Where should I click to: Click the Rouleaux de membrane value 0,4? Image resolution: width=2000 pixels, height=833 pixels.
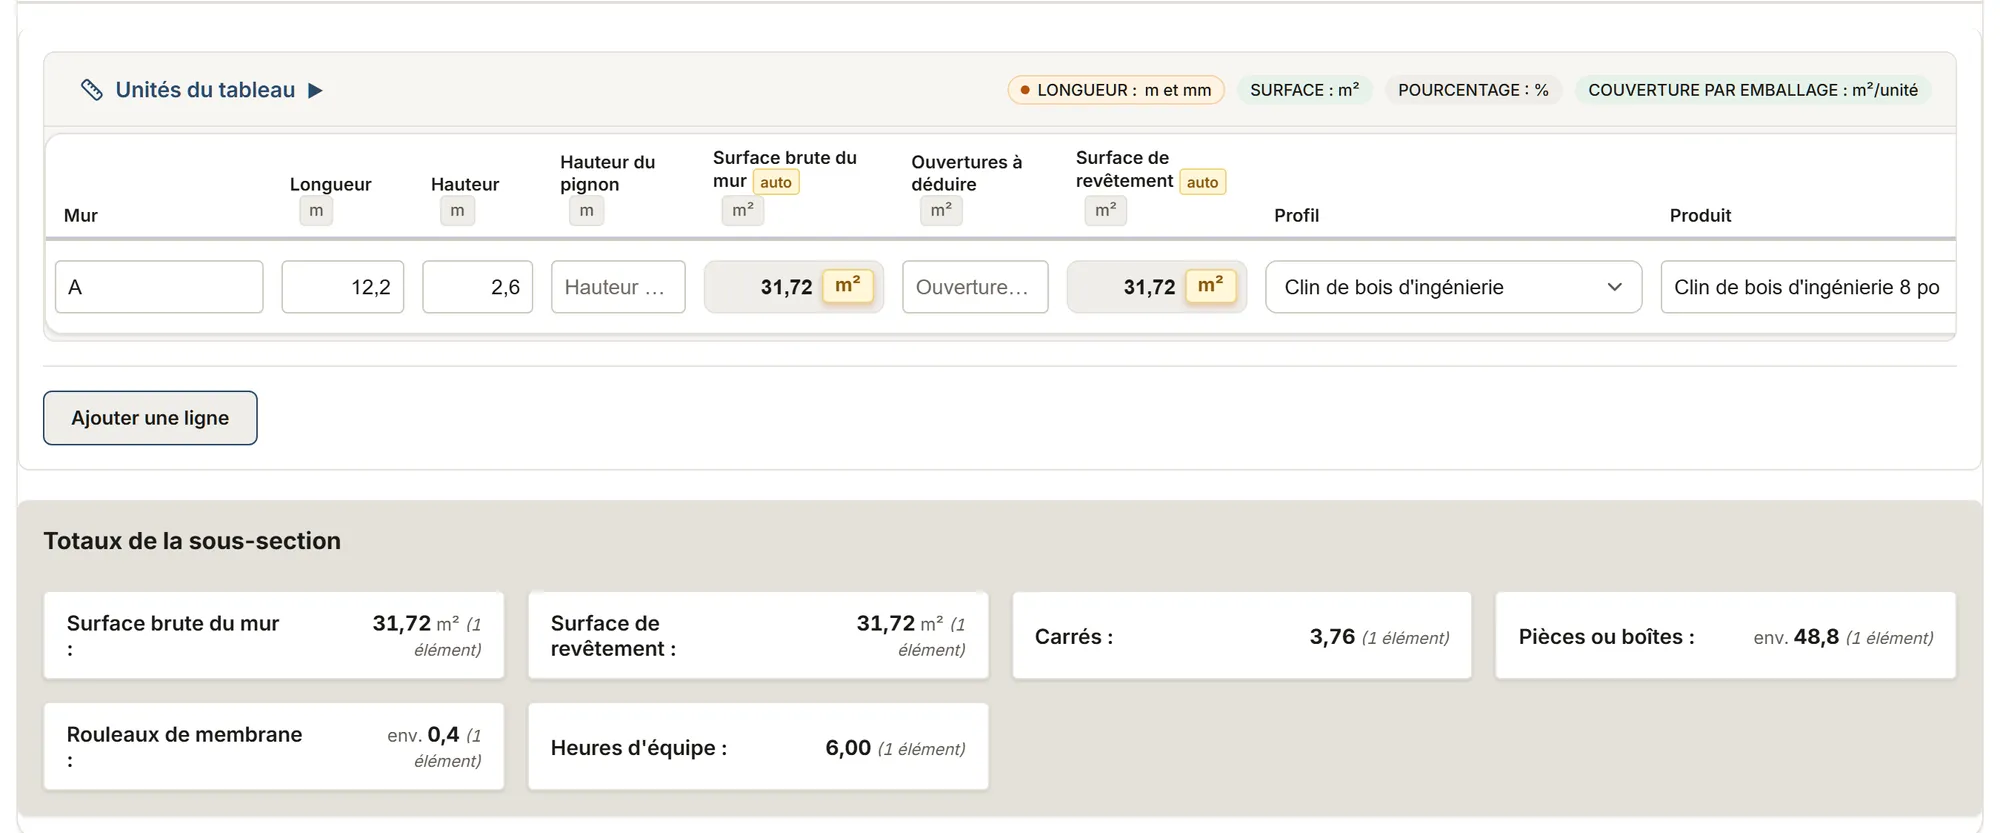[443, 735]
